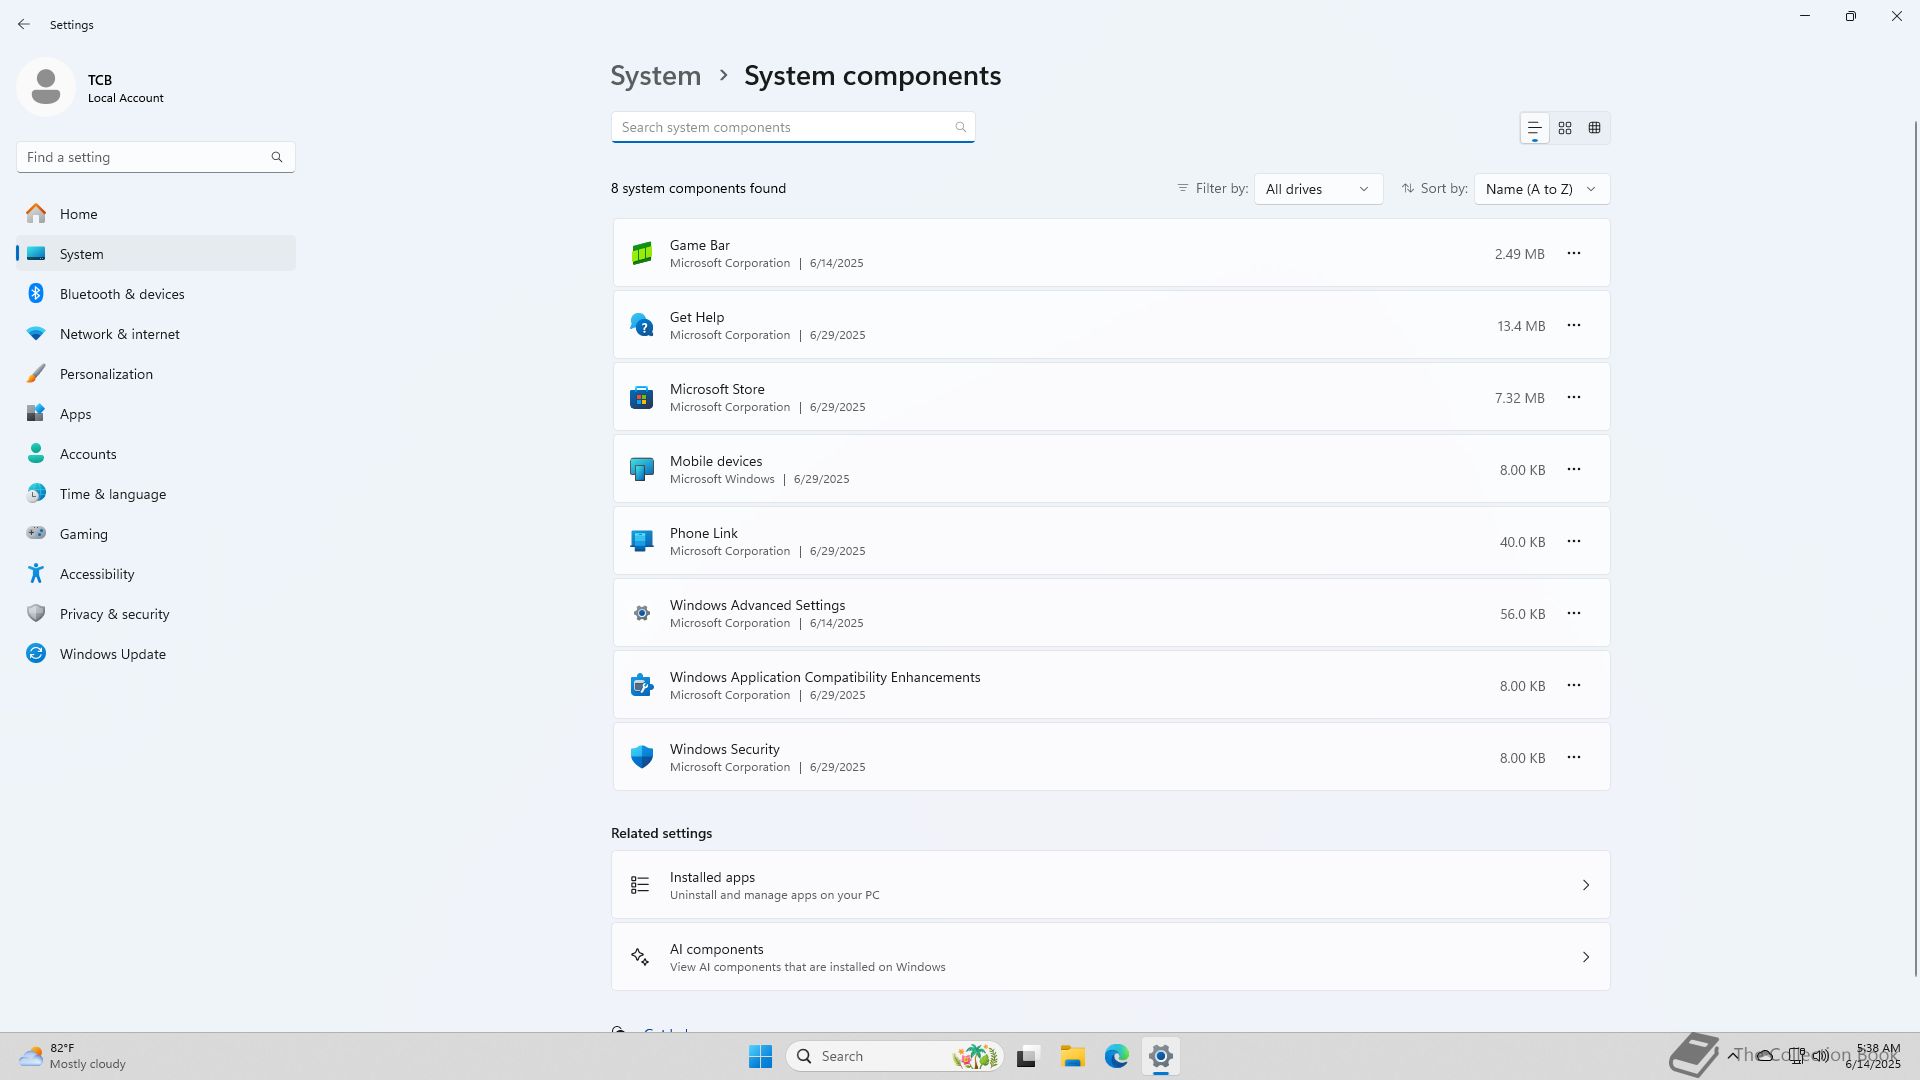Click System breadcrumb link
The image size is (1920, 1080).
(656, 76)
